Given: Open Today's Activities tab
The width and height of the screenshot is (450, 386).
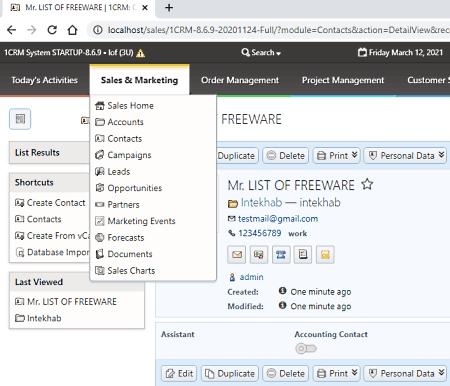Looking at the screenshot, I should [44, 80].
